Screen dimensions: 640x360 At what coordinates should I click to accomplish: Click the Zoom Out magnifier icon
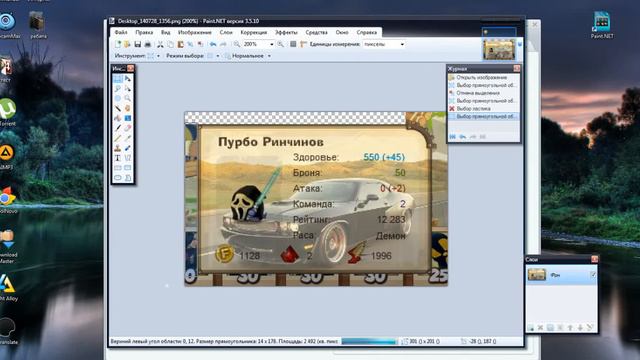[x=237, y=44]
